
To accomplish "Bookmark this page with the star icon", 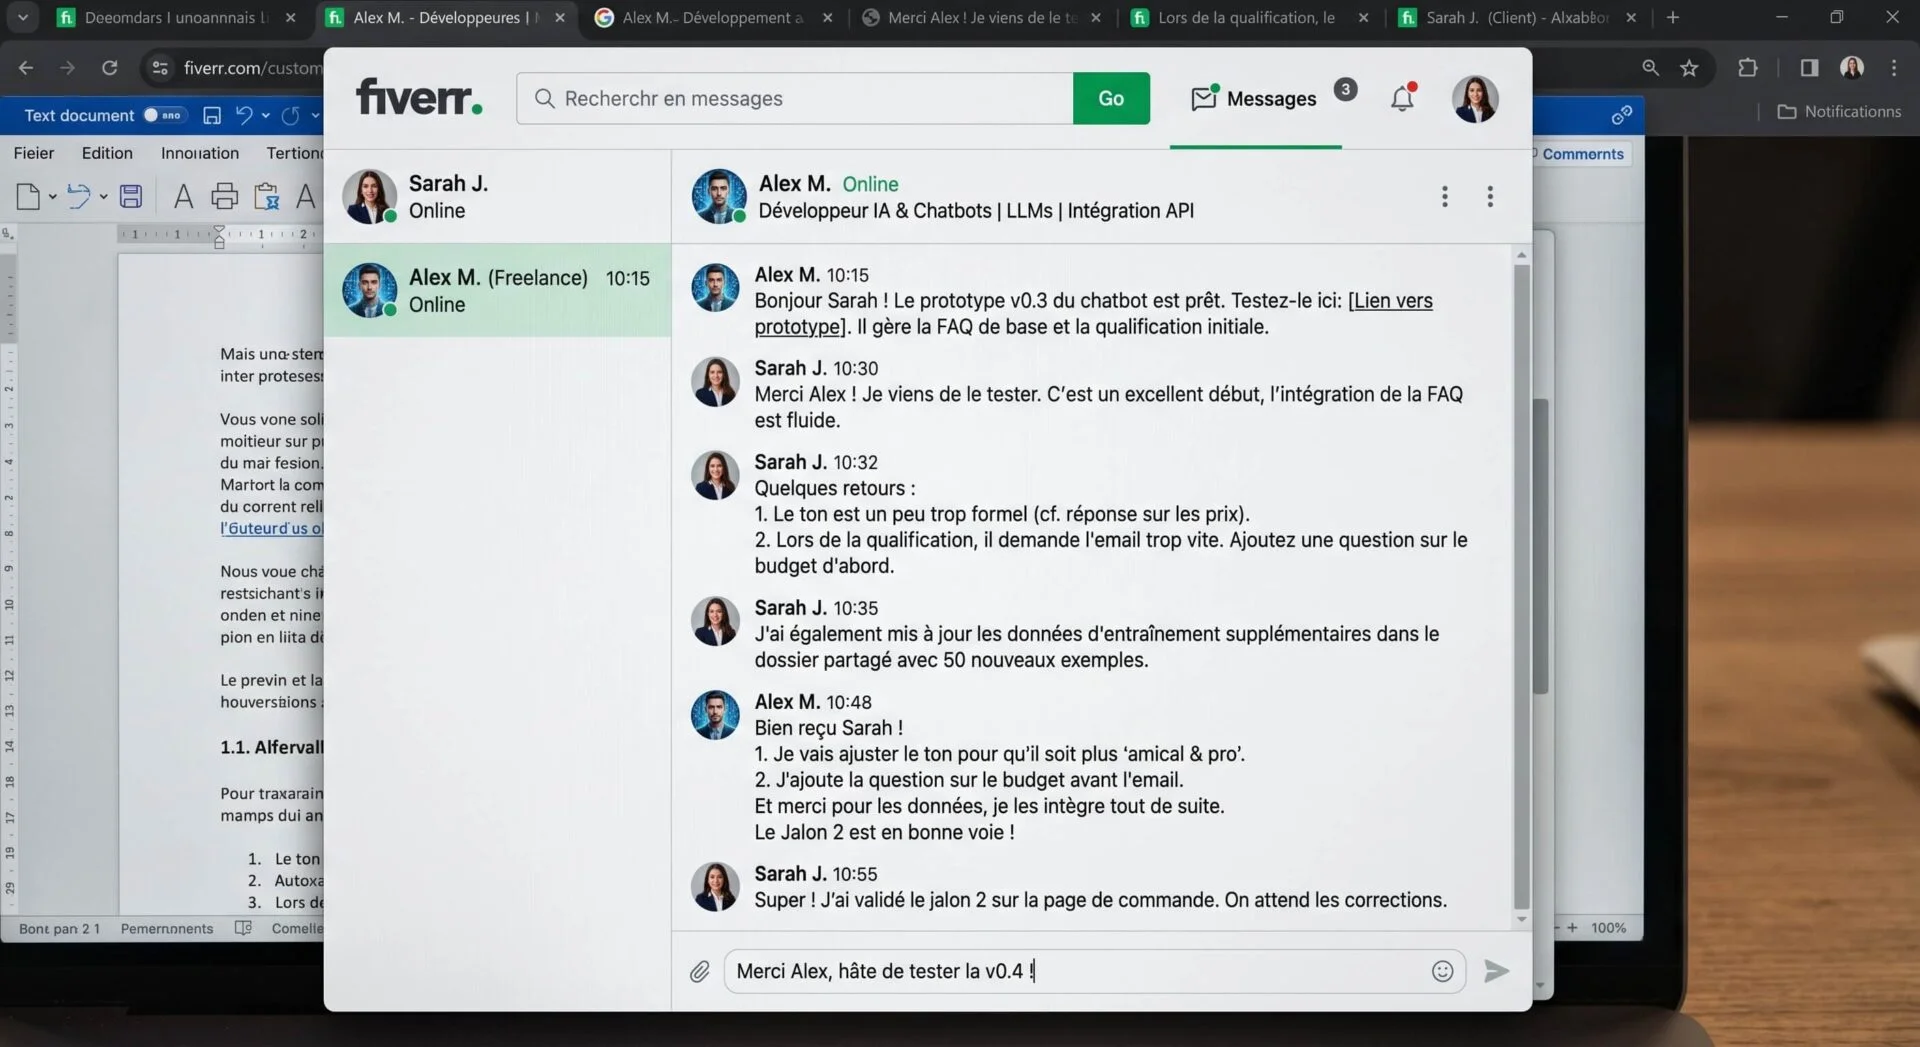I will click(x=1689, y=68).
